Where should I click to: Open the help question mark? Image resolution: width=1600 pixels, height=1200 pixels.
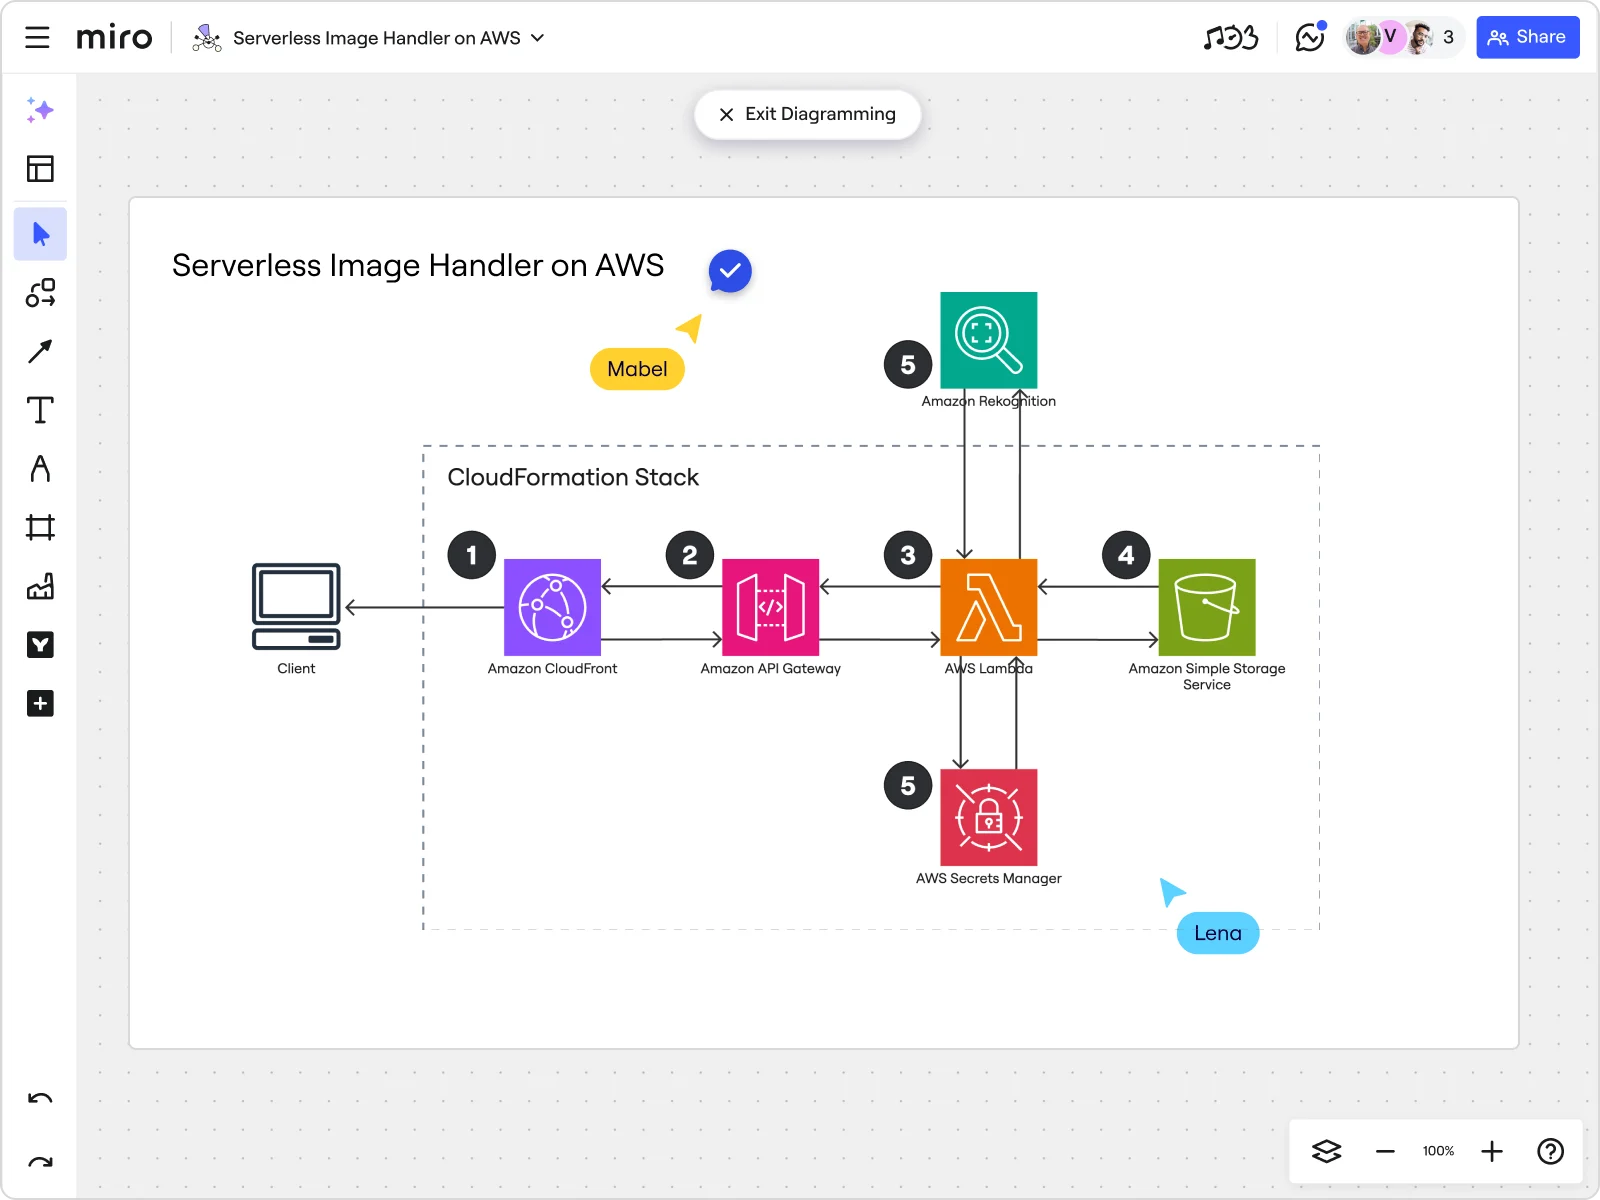[x=1550, y=1151]
